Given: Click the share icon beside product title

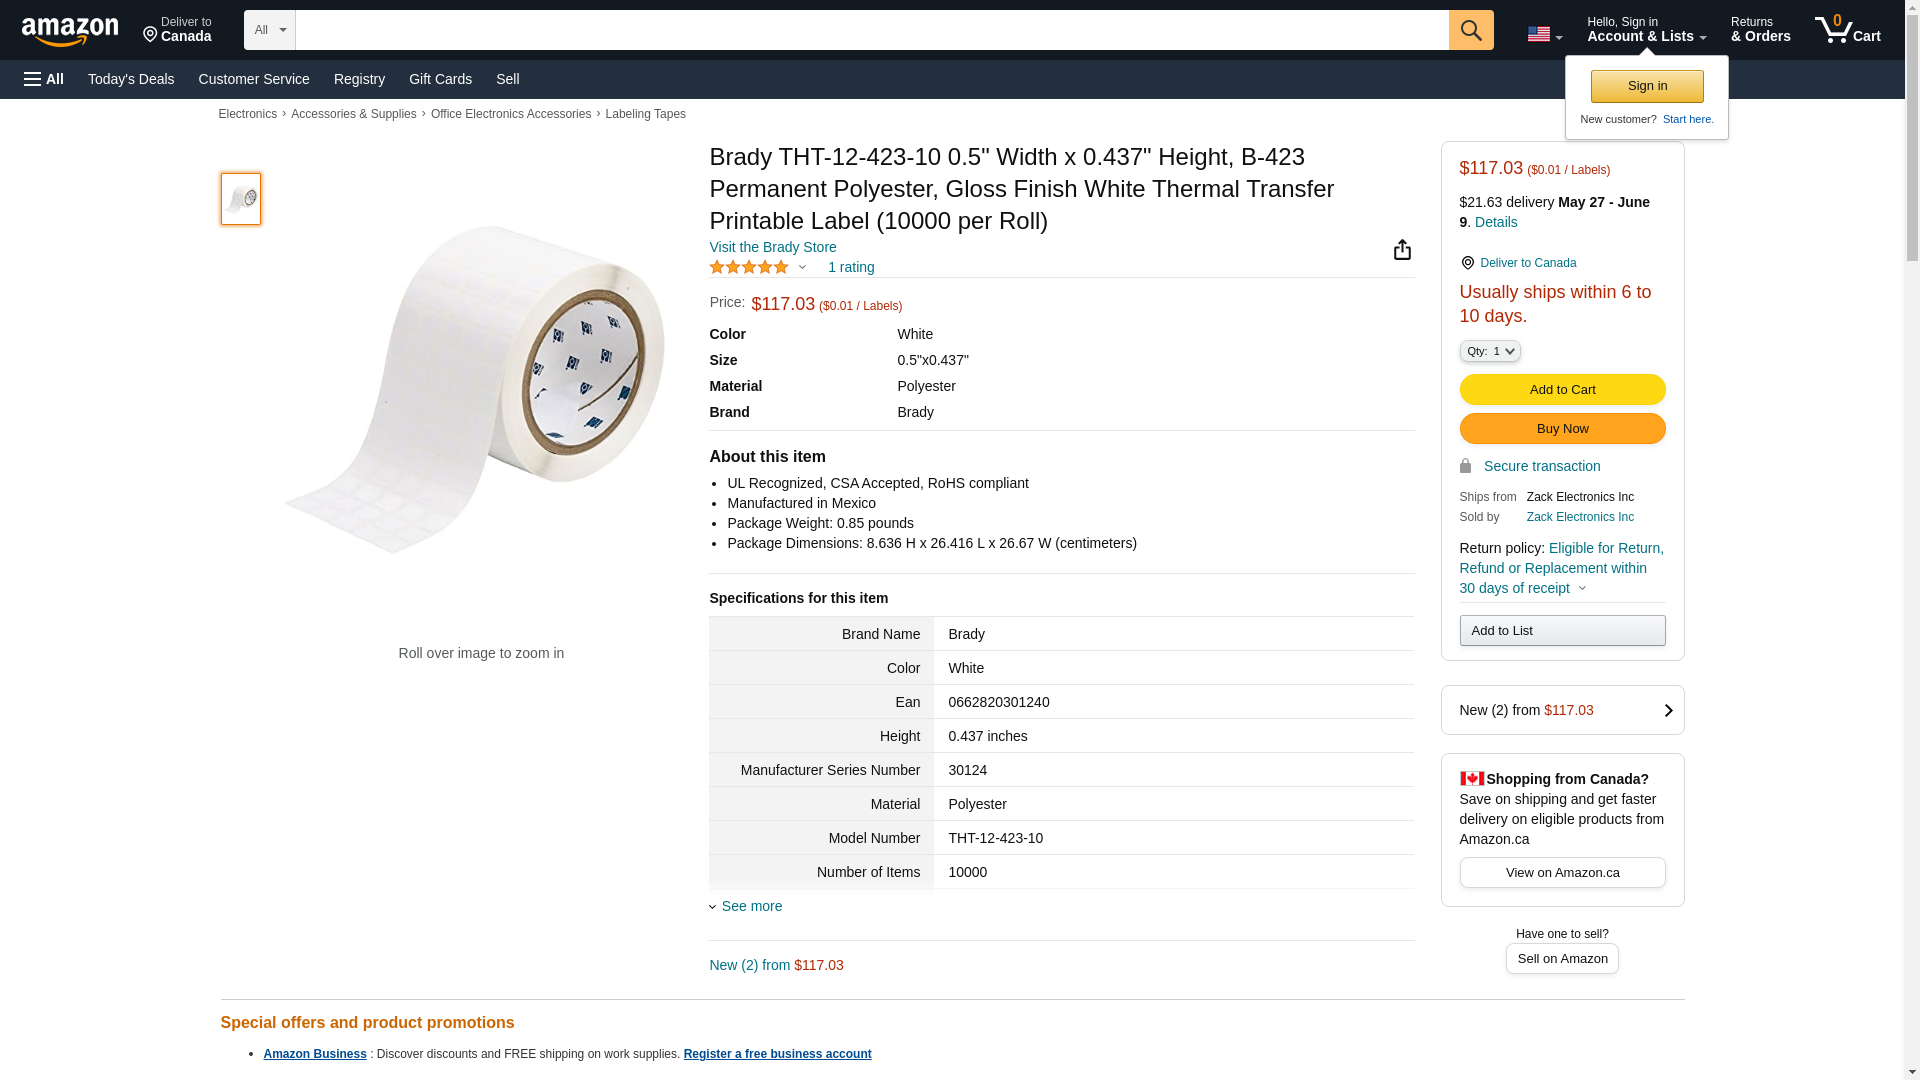Looking at the screenshot, I should tap(1402, 250).
